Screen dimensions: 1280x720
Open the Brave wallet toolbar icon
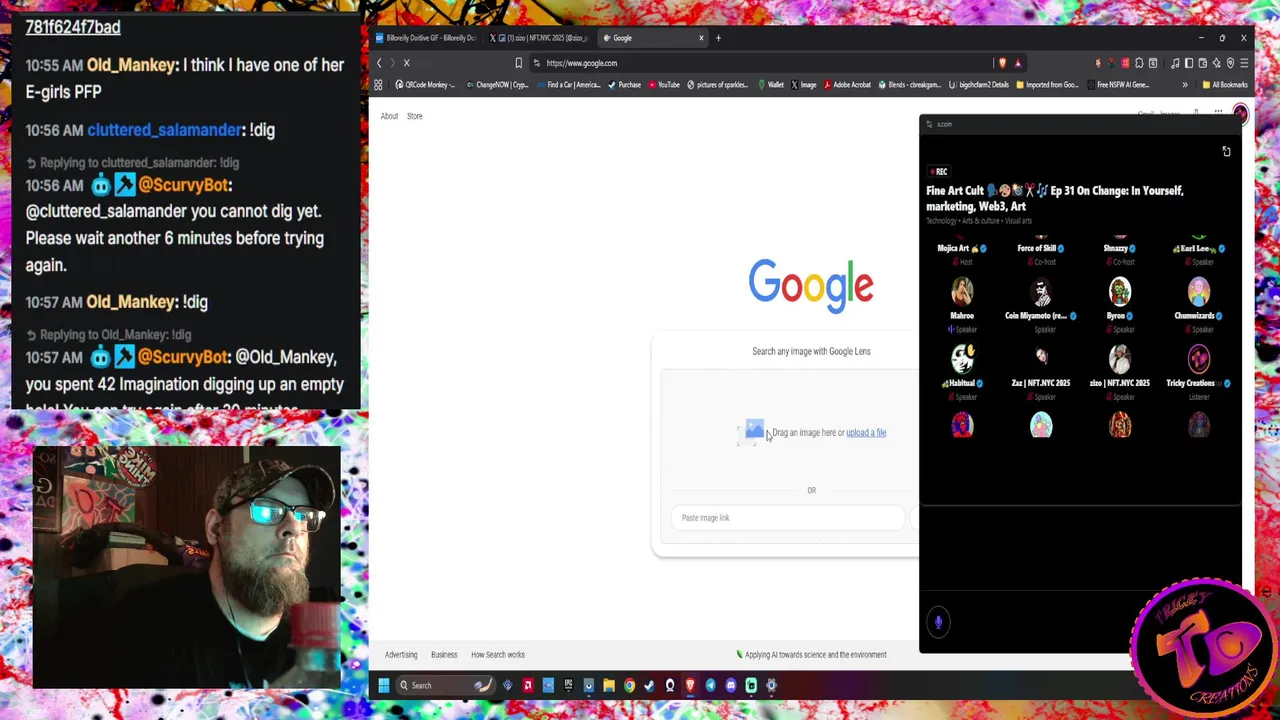point(1203,63)
